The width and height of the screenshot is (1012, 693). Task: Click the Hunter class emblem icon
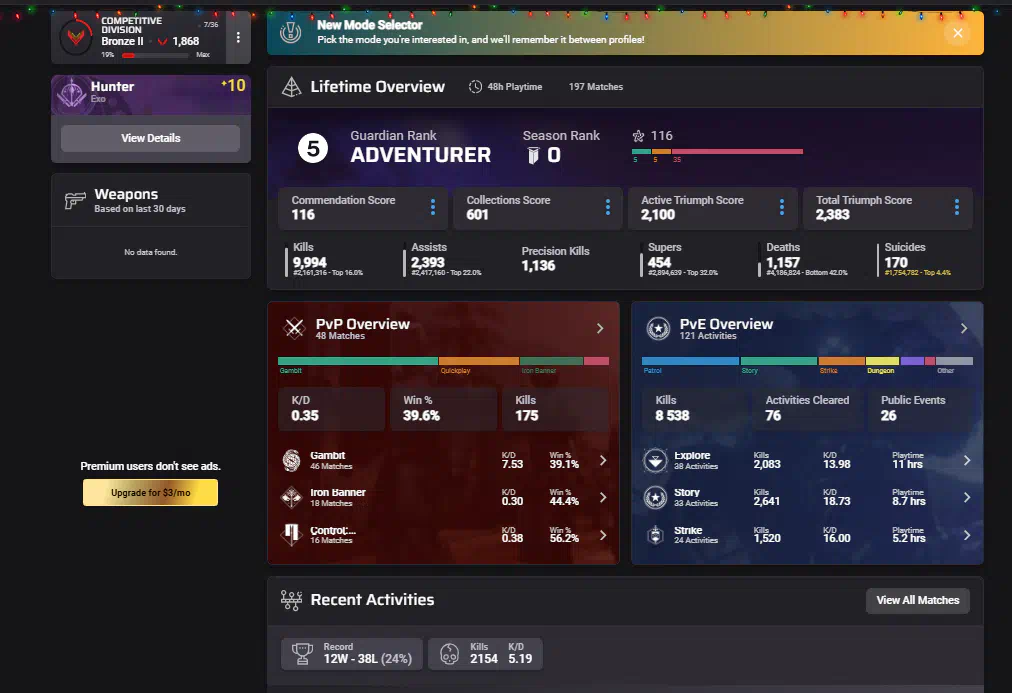tap(71, 93)
